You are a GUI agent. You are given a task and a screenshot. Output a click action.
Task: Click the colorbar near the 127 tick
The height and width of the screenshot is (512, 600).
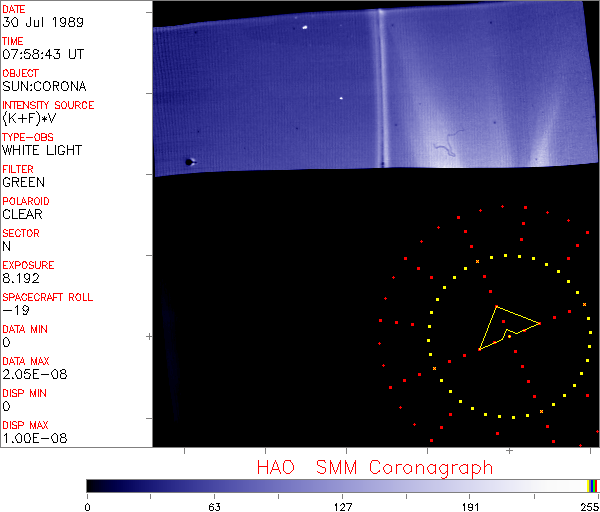pos(342,485)
